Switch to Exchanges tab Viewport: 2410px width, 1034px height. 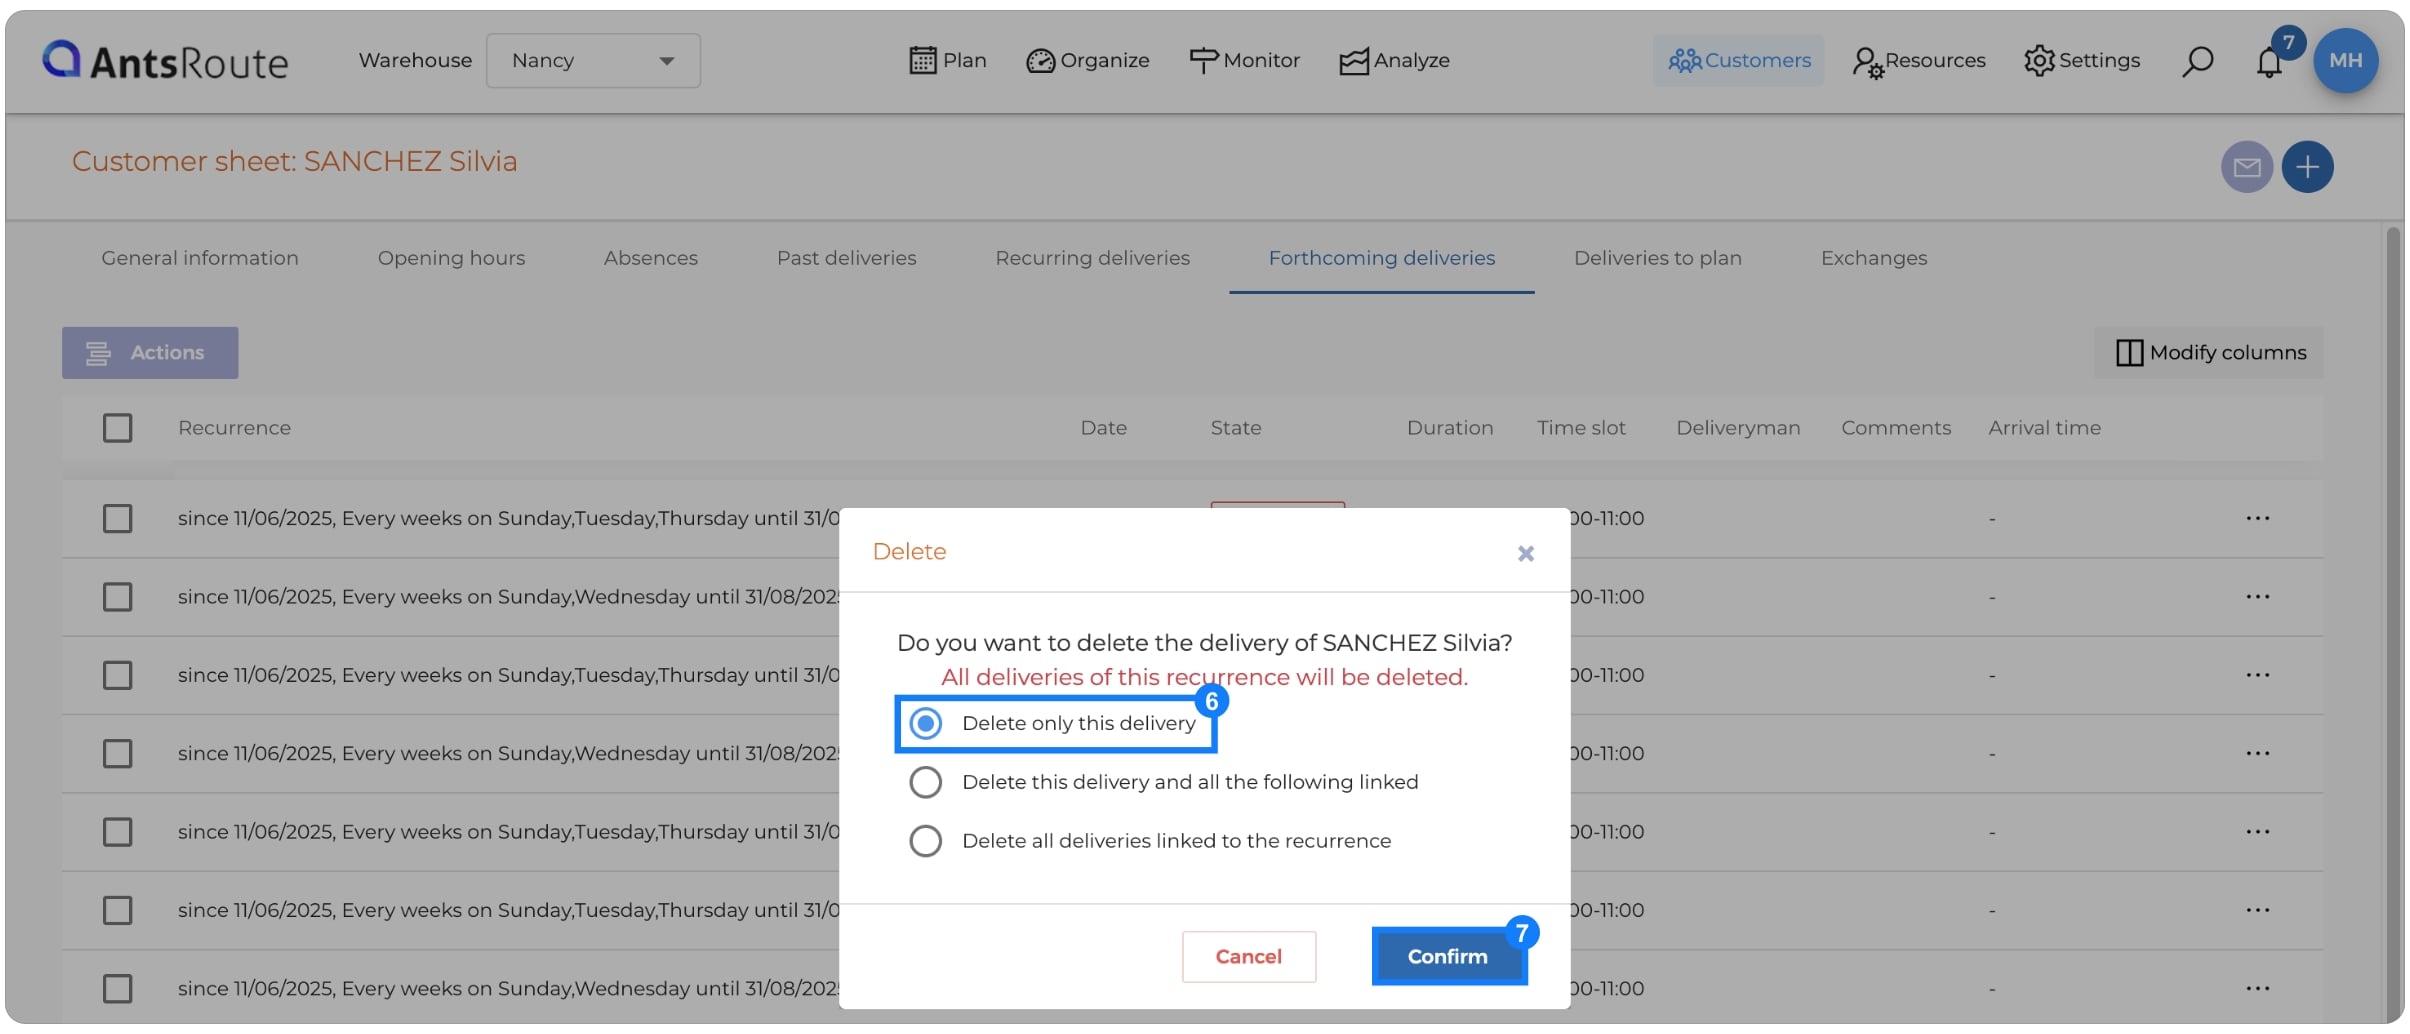[1874, 258]
